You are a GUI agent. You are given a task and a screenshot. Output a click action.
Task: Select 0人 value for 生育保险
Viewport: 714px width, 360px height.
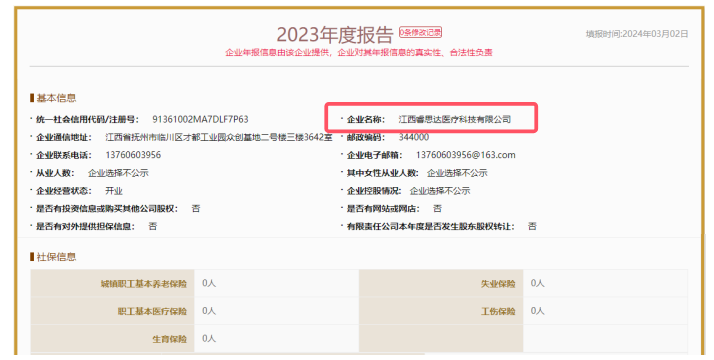coord(209,339)
